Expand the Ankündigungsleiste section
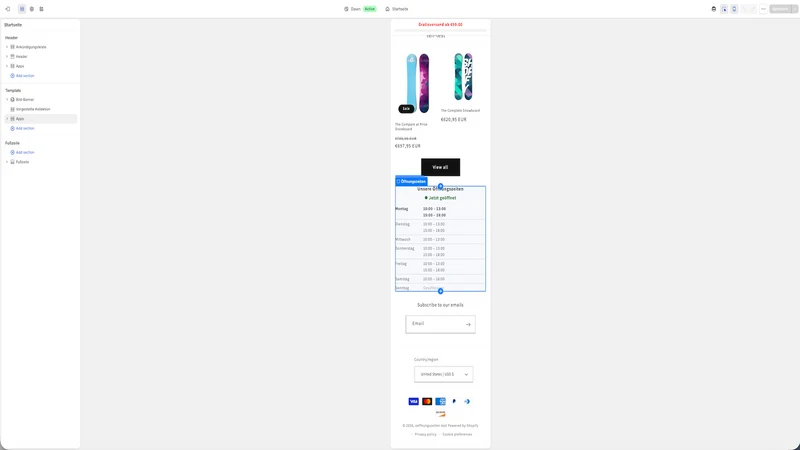This screenshot has width=800, height=450. pos(7,47)
